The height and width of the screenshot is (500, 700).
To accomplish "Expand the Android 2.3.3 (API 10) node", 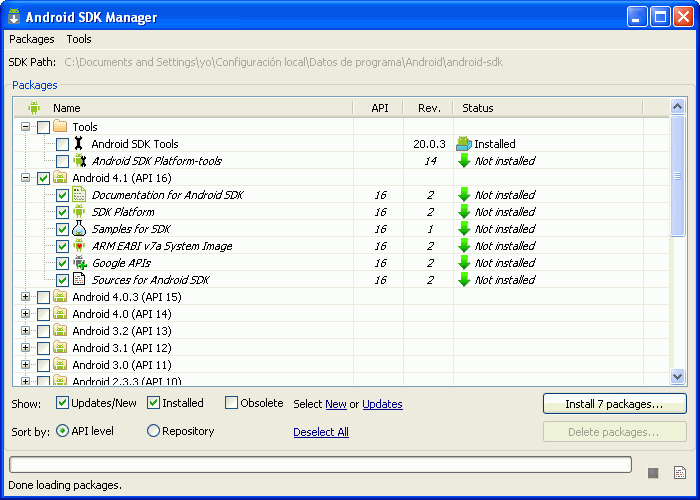I will (25, 381).
